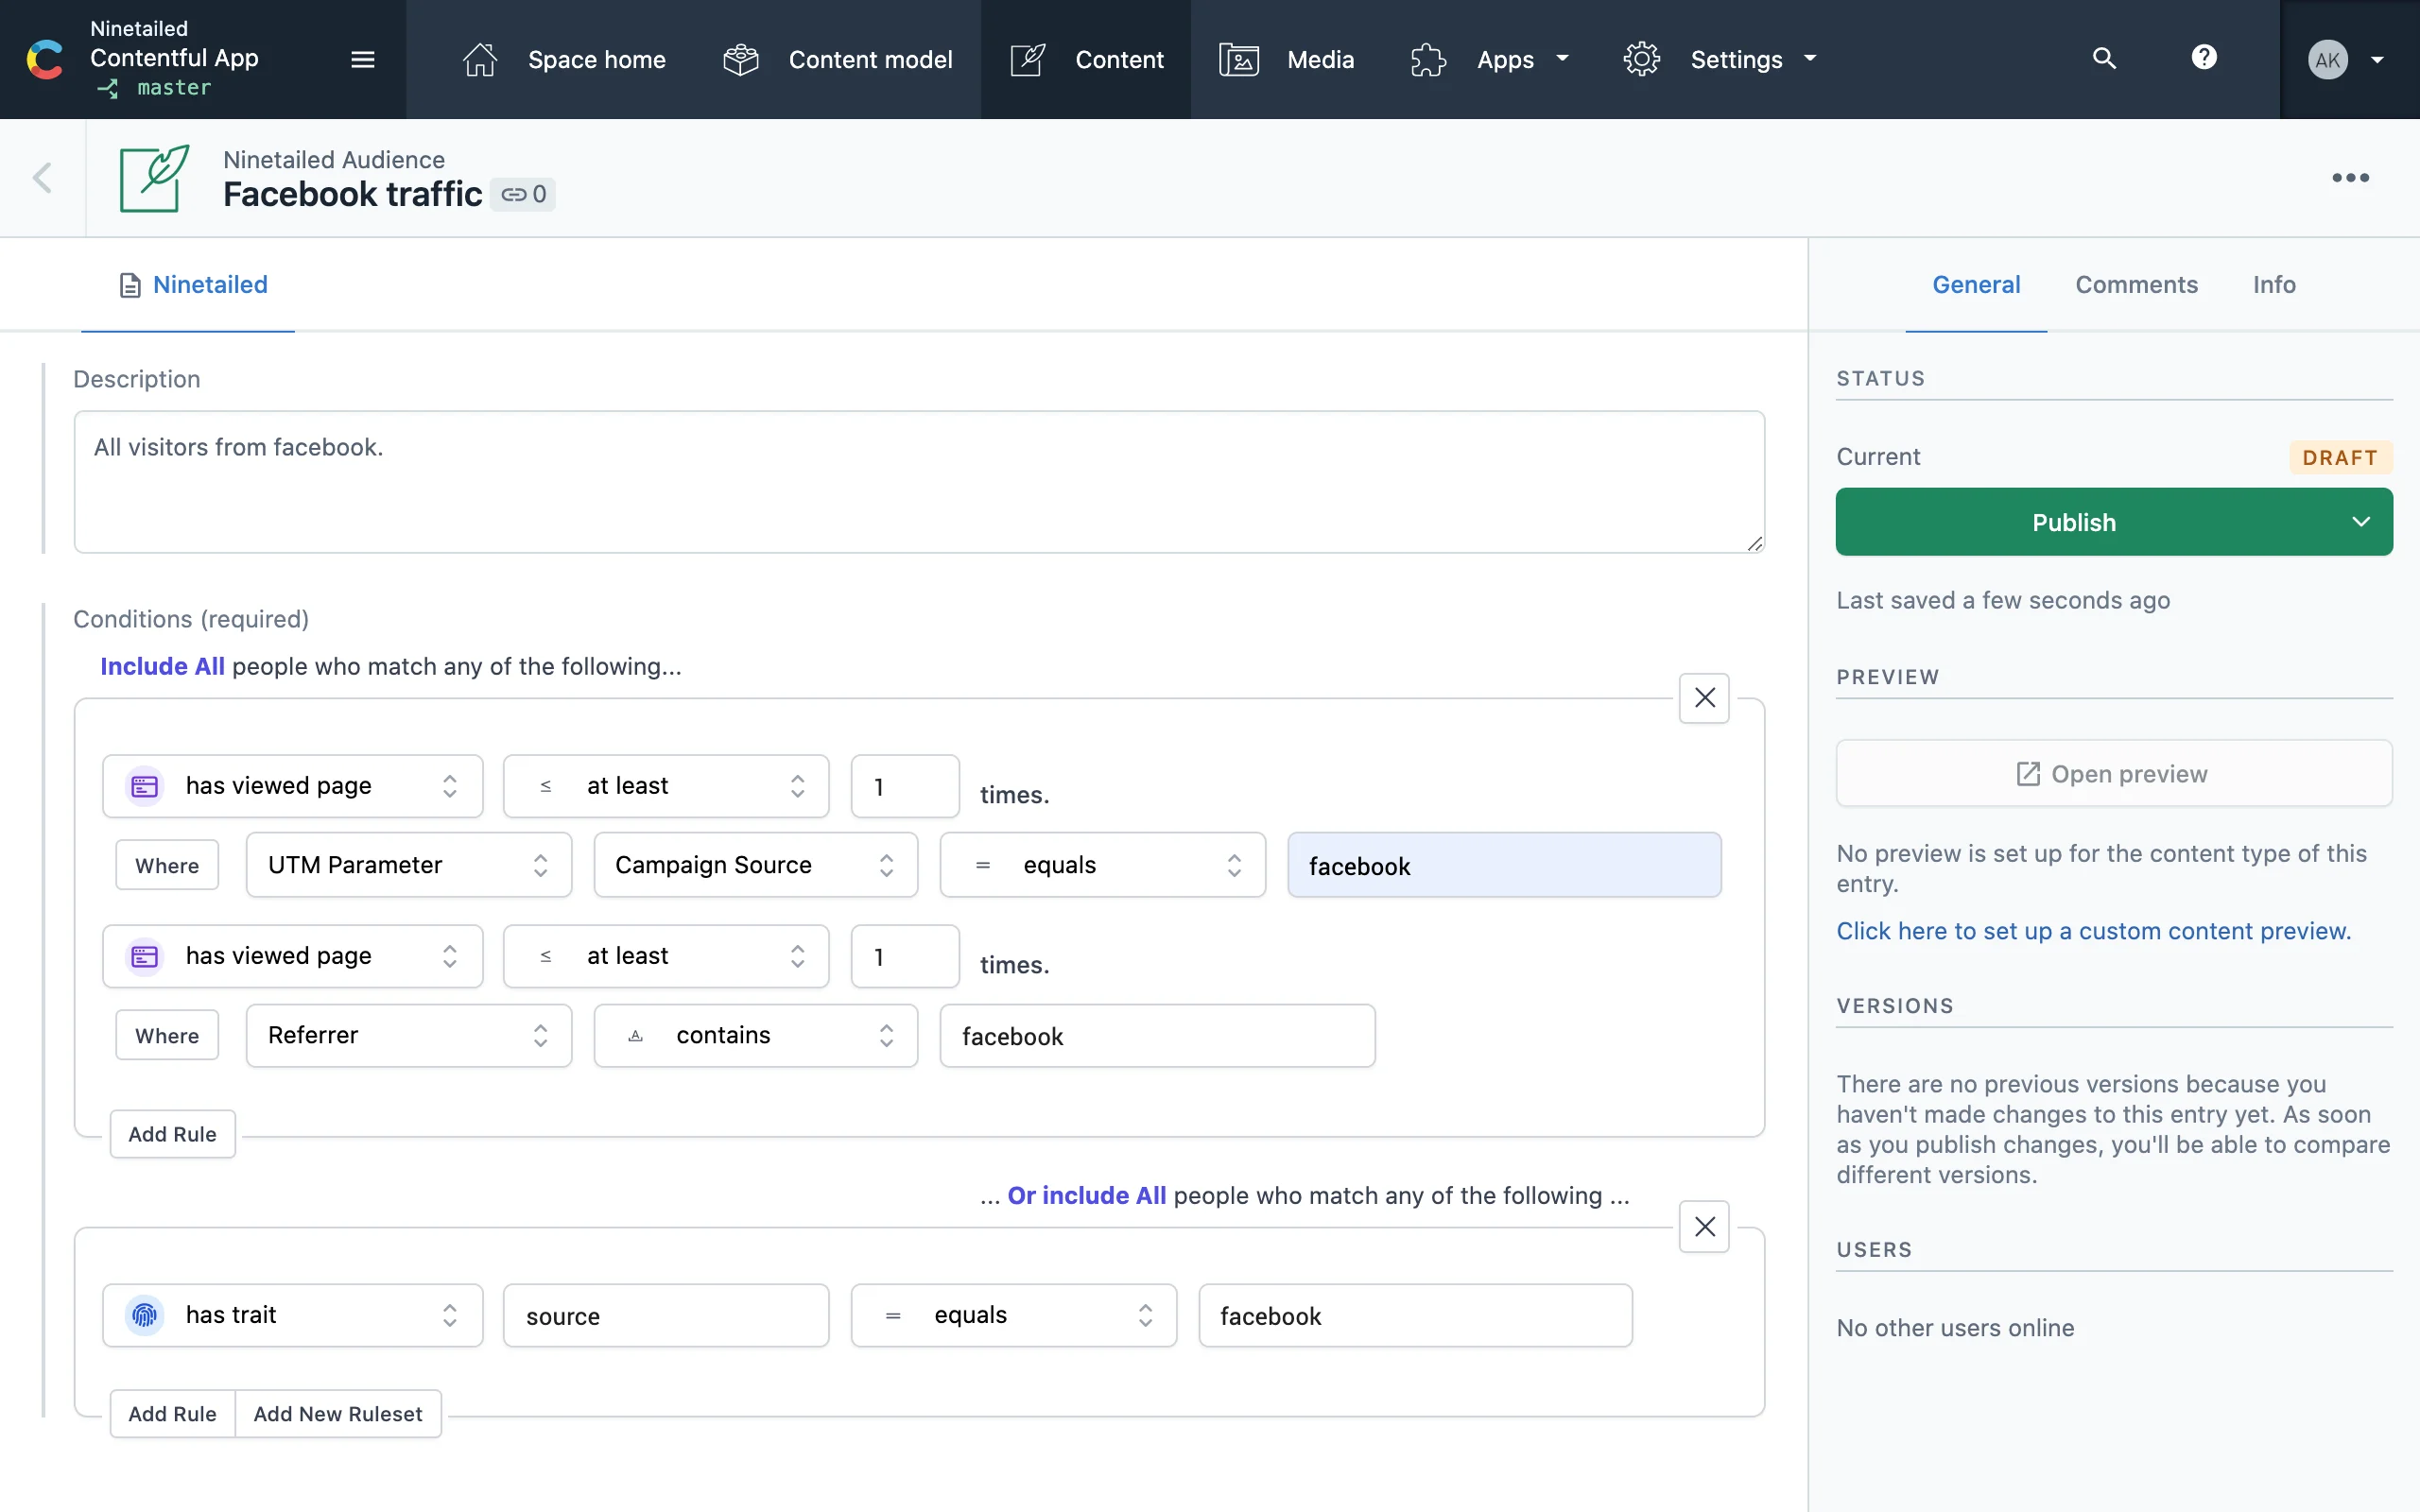Click the entry links count badge

(x=524, y=194)
